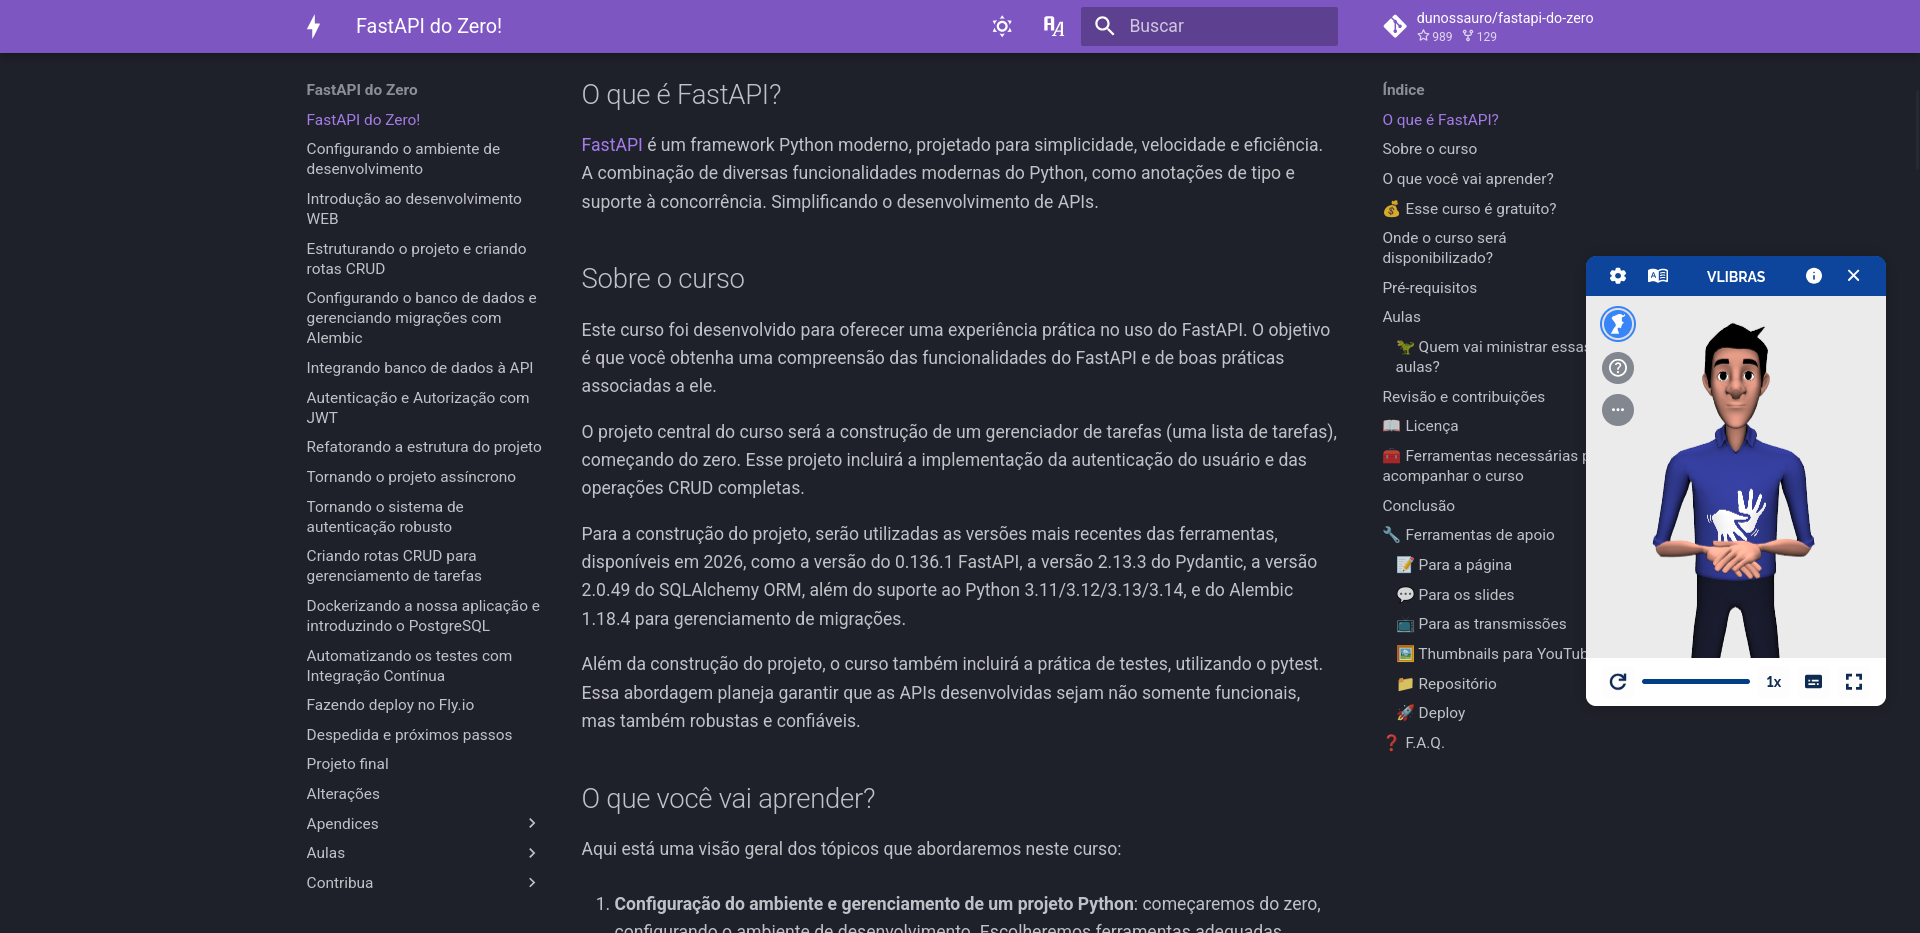This screenshot has height=933, width=1920.
Task: Open the Alterações page
Action: [x=343, y=794]
